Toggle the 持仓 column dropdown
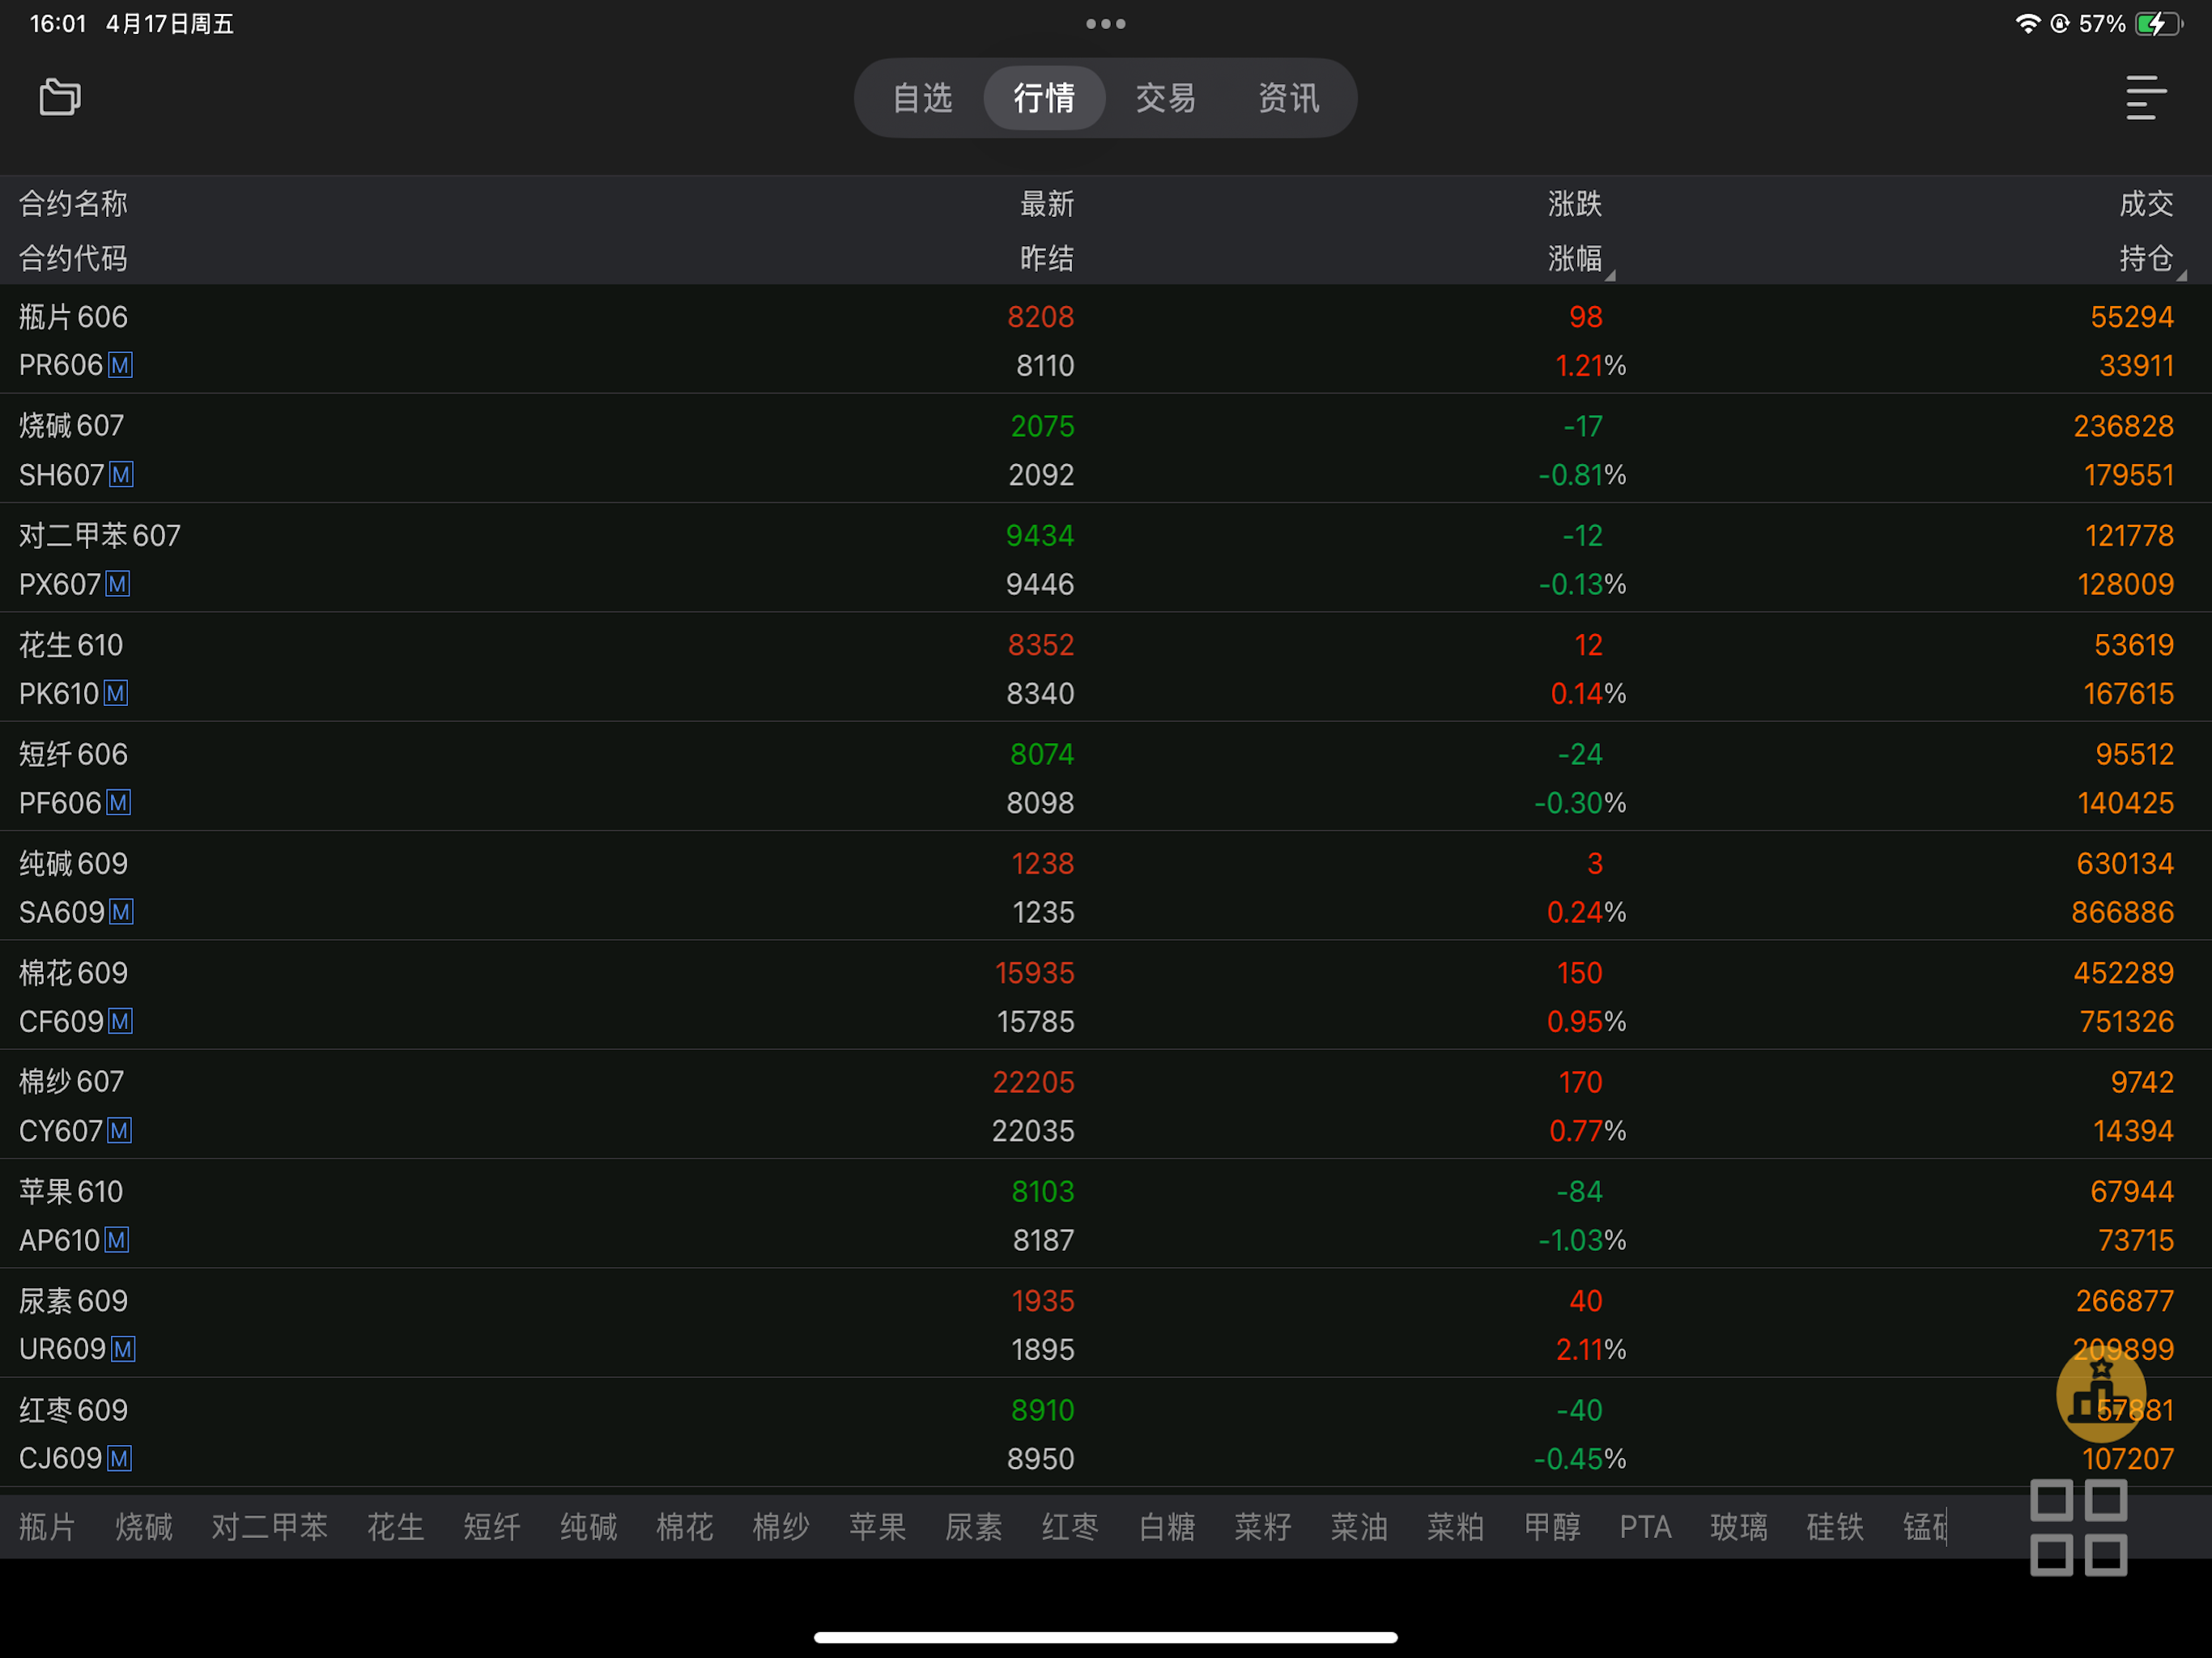The width and height of the screenshot is (2212, 1658). coord(2152,259)
